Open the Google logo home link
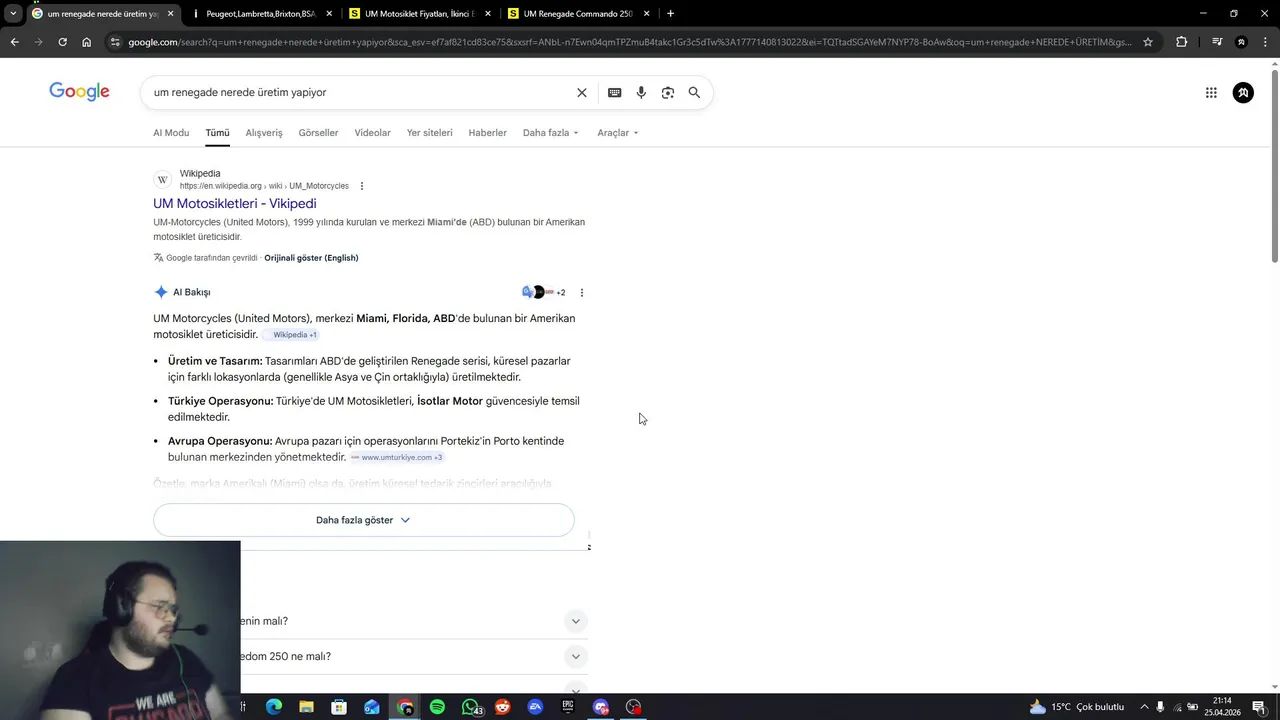 pyautogui.click(x=79, y=92)
